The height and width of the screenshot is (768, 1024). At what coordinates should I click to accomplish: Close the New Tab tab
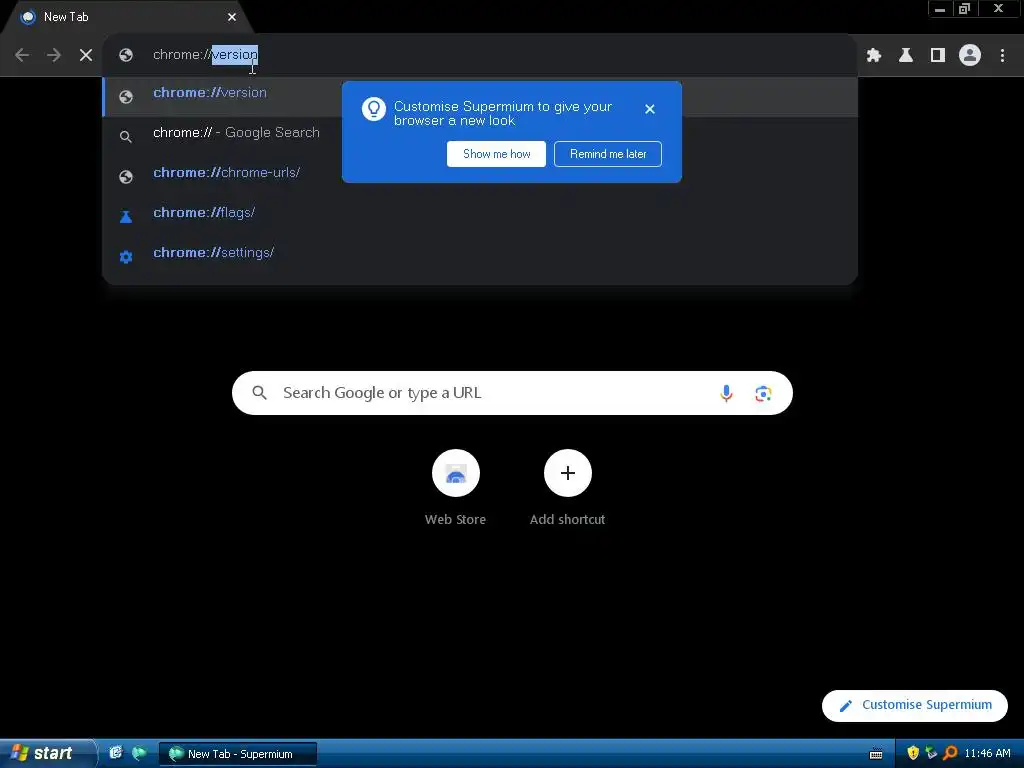pyautogui.click(x=232, y=17)
